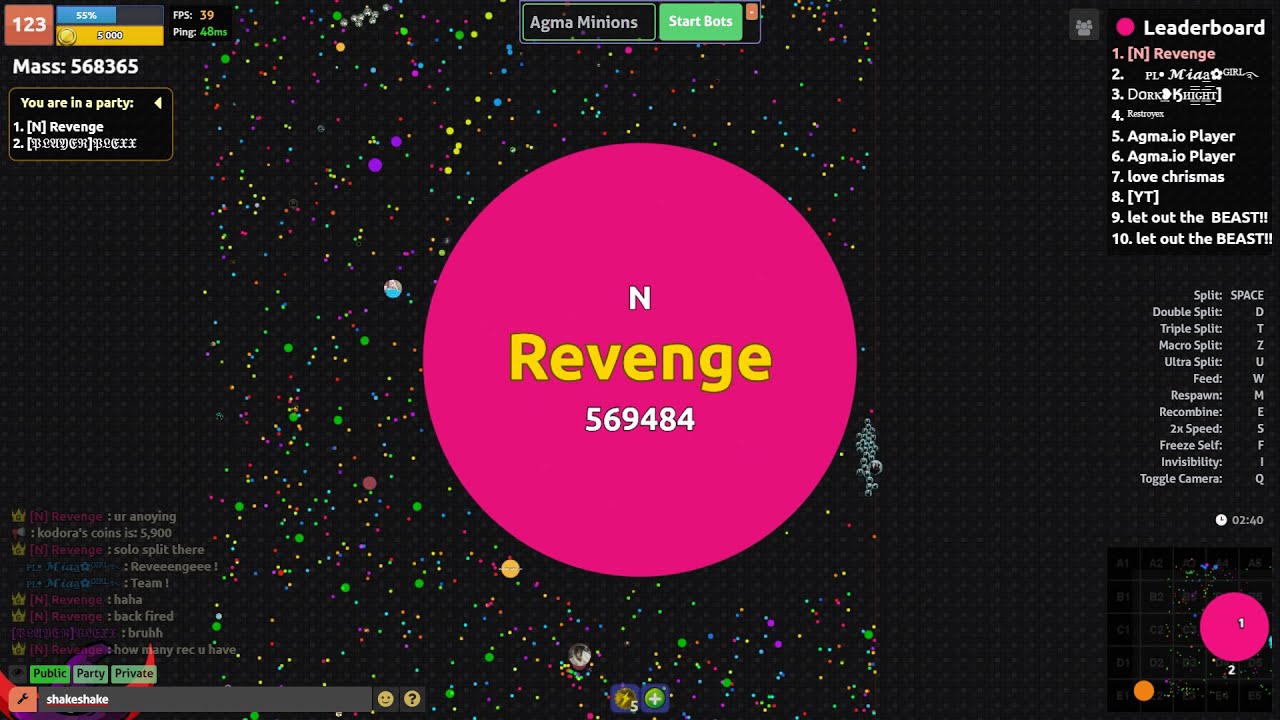Select leaderboard entry 7. love chrismas
The width and height of the screenshot is (1280, 720).
click(1168, 177)
